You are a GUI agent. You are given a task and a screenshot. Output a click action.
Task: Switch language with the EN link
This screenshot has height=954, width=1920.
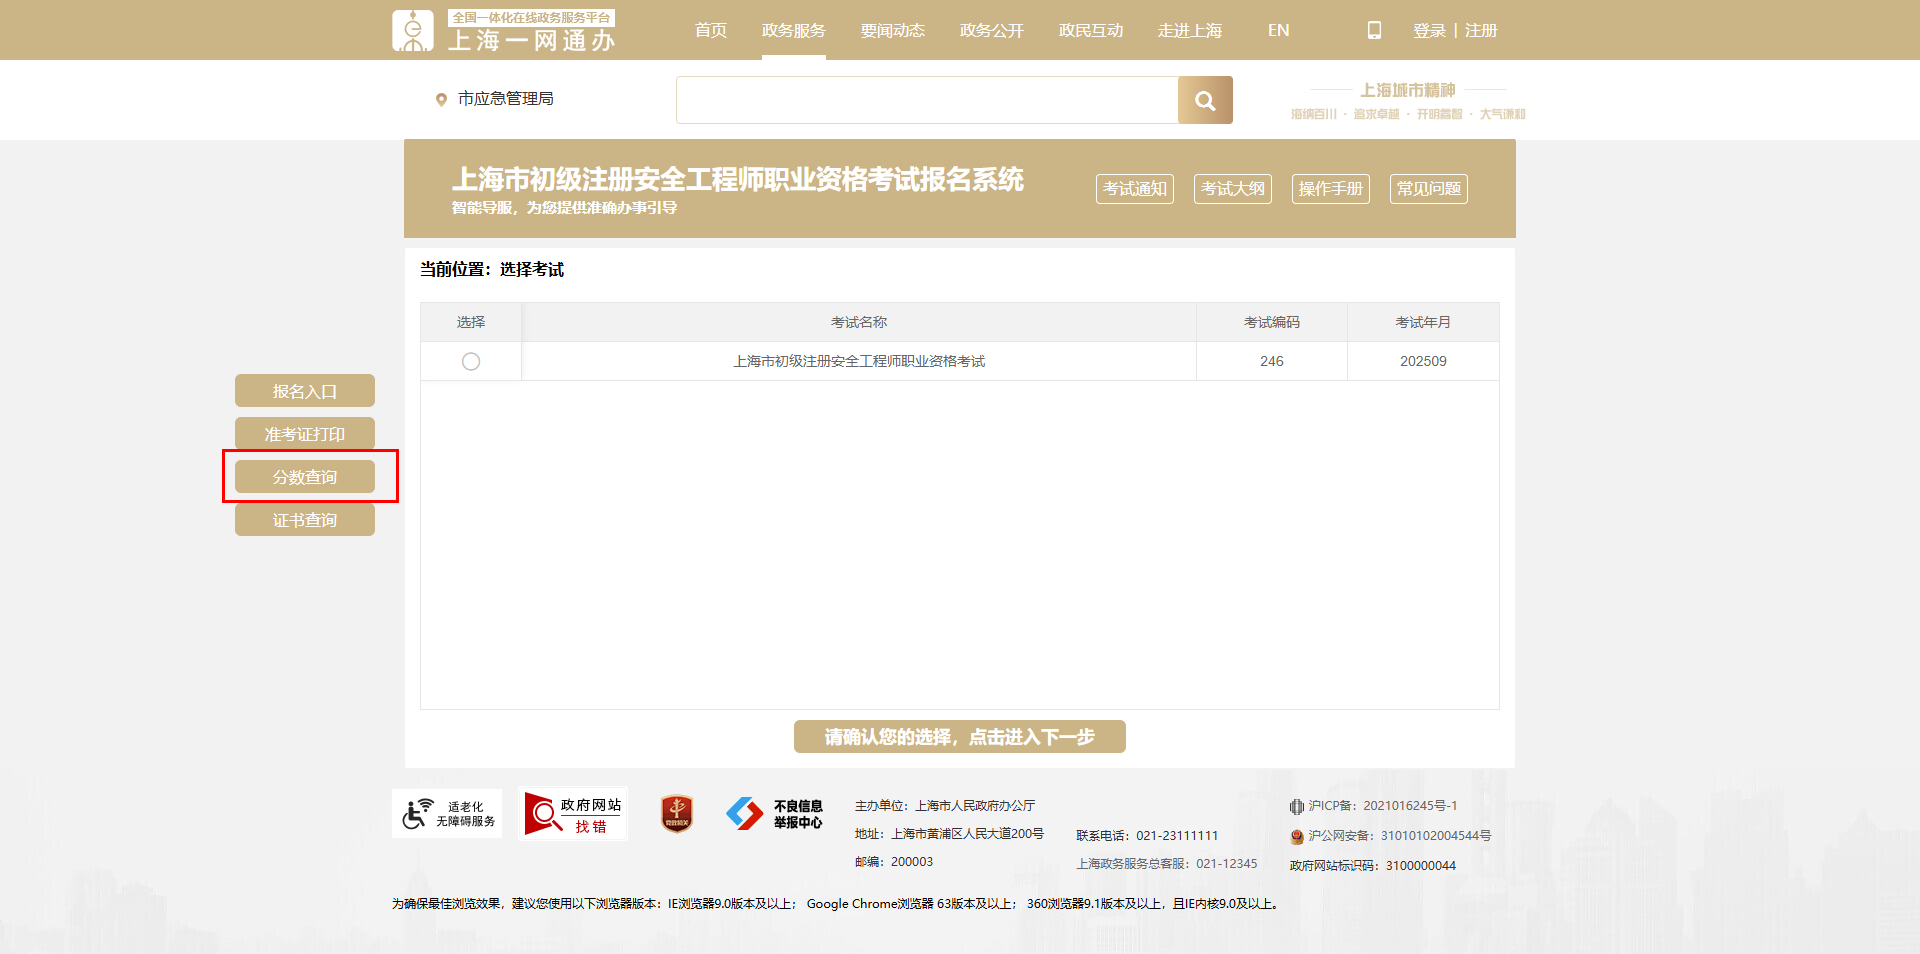pos(1278,31)
